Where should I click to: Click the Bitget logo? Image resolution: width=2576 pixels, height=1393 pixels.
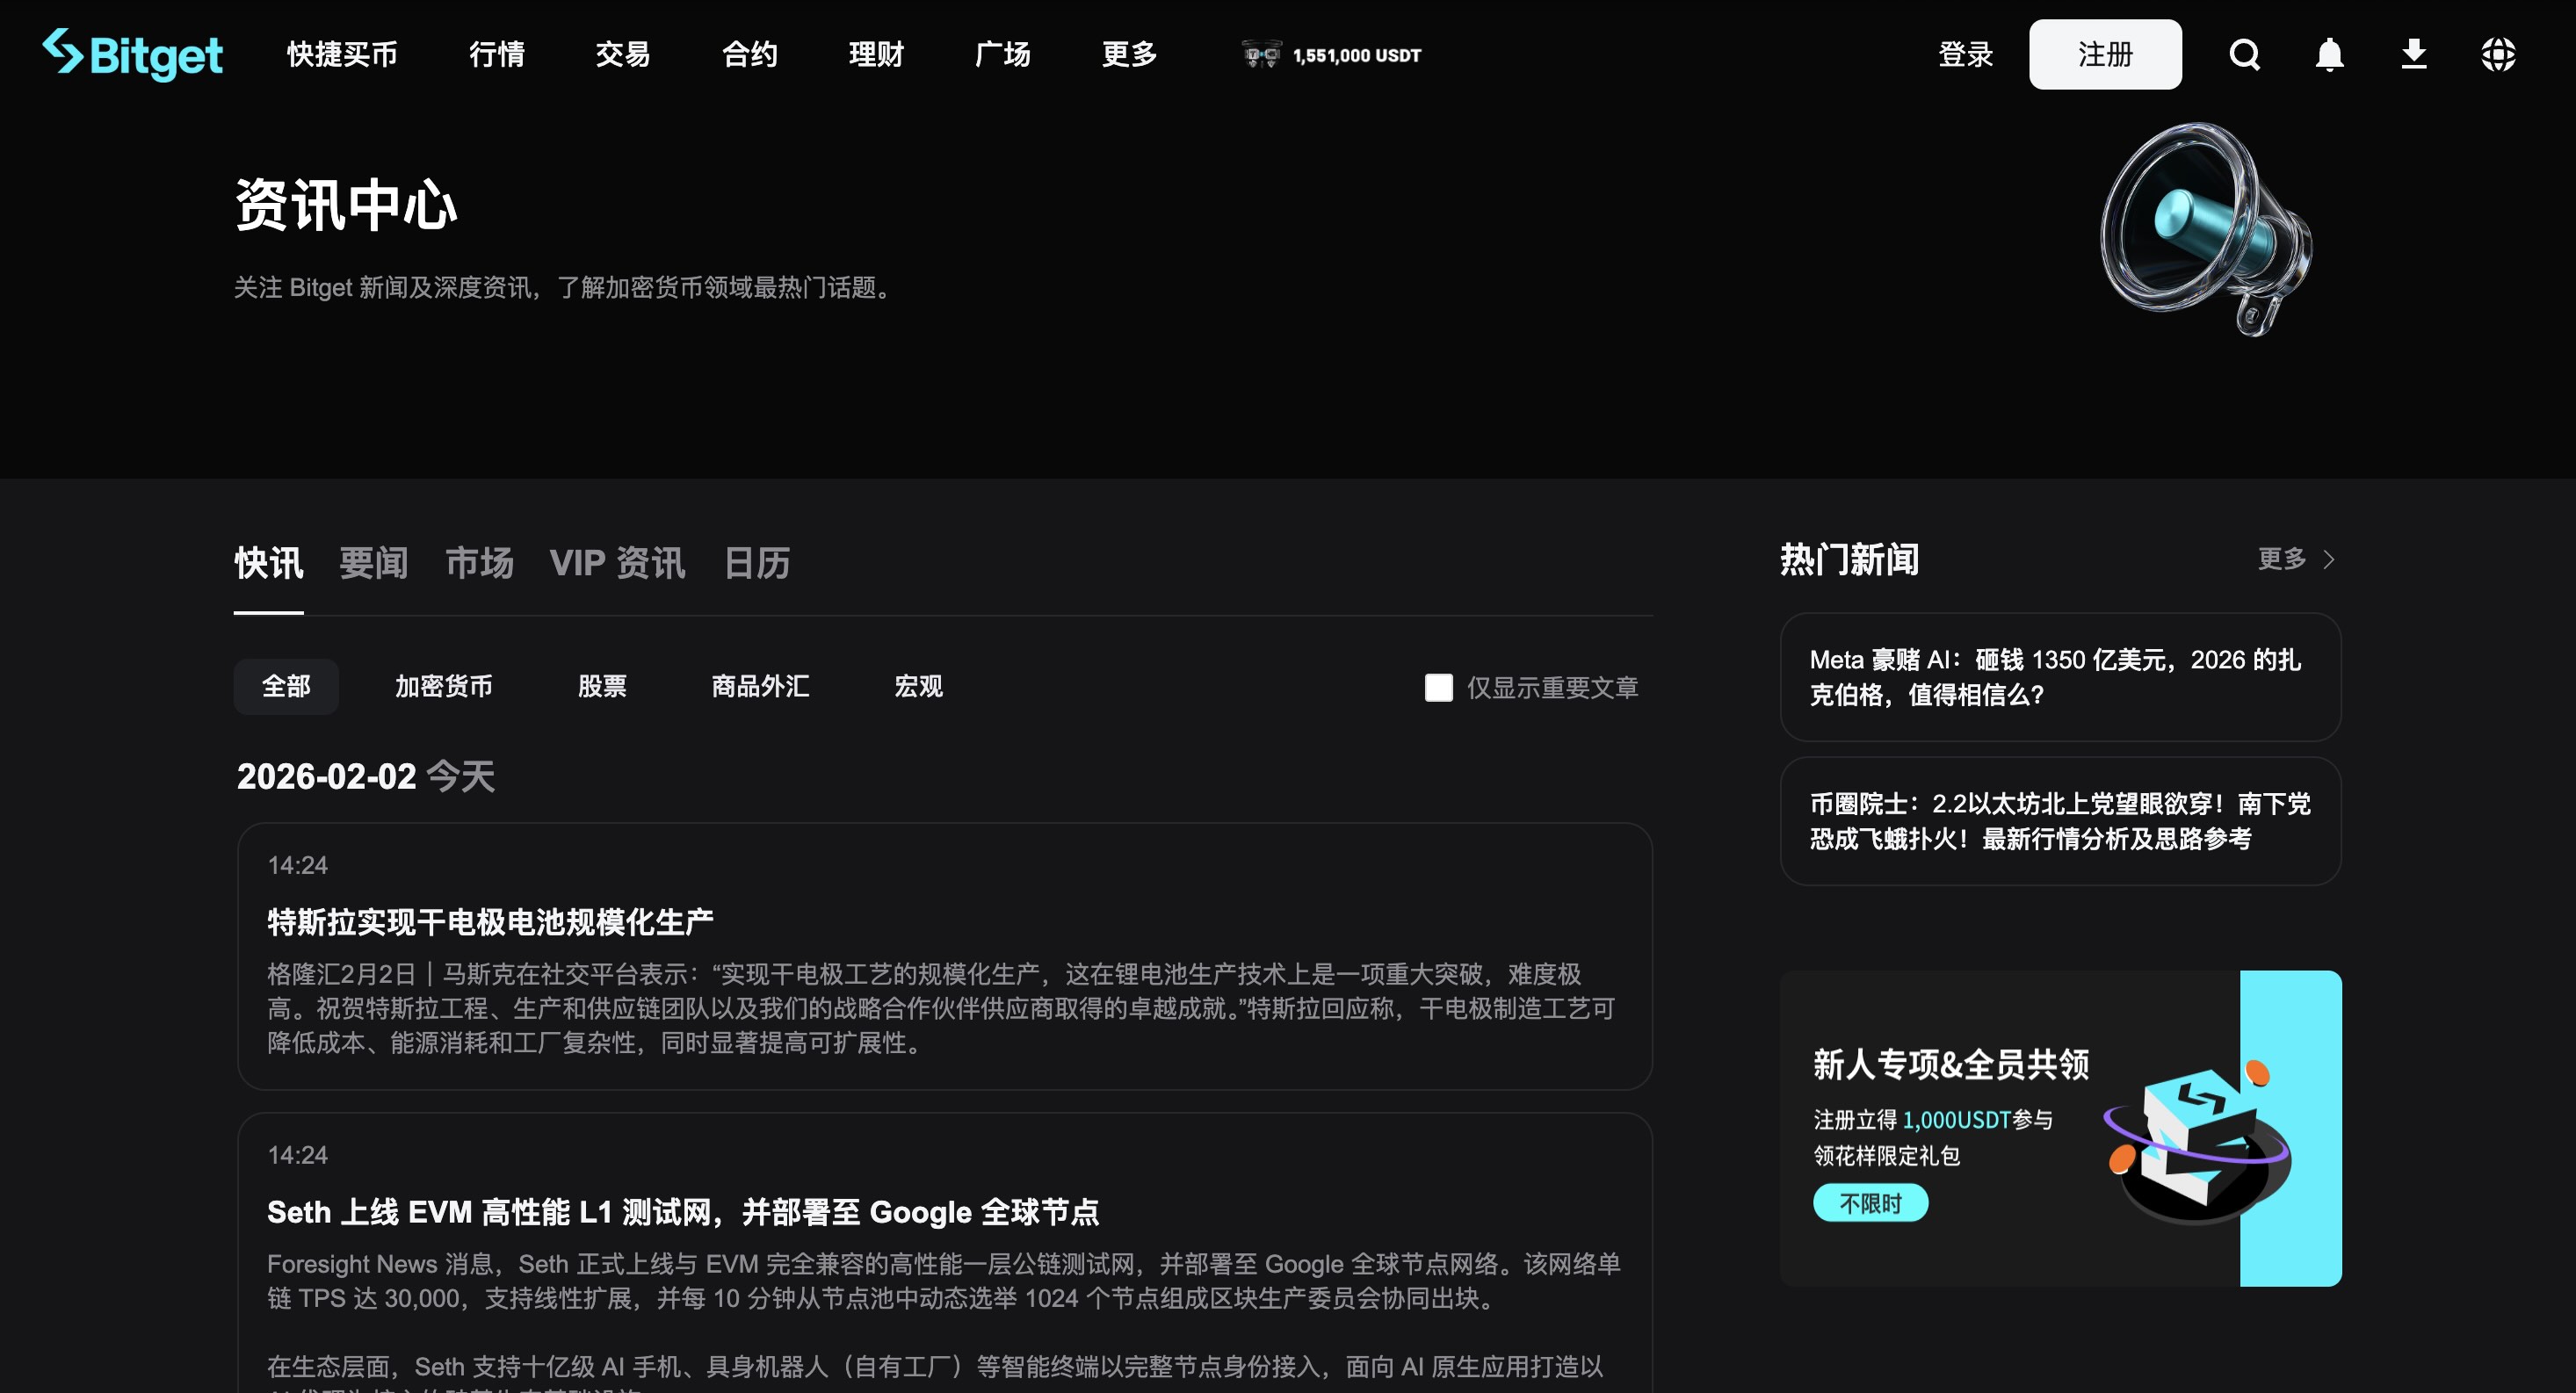(x=132, y=54)
